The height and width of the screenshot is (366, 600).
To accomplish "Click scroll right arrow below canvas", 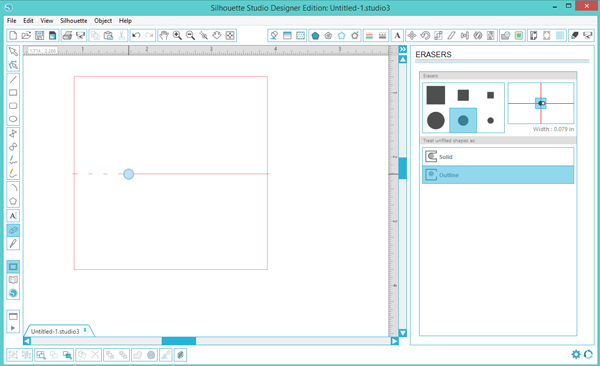I will click(395, 341).
